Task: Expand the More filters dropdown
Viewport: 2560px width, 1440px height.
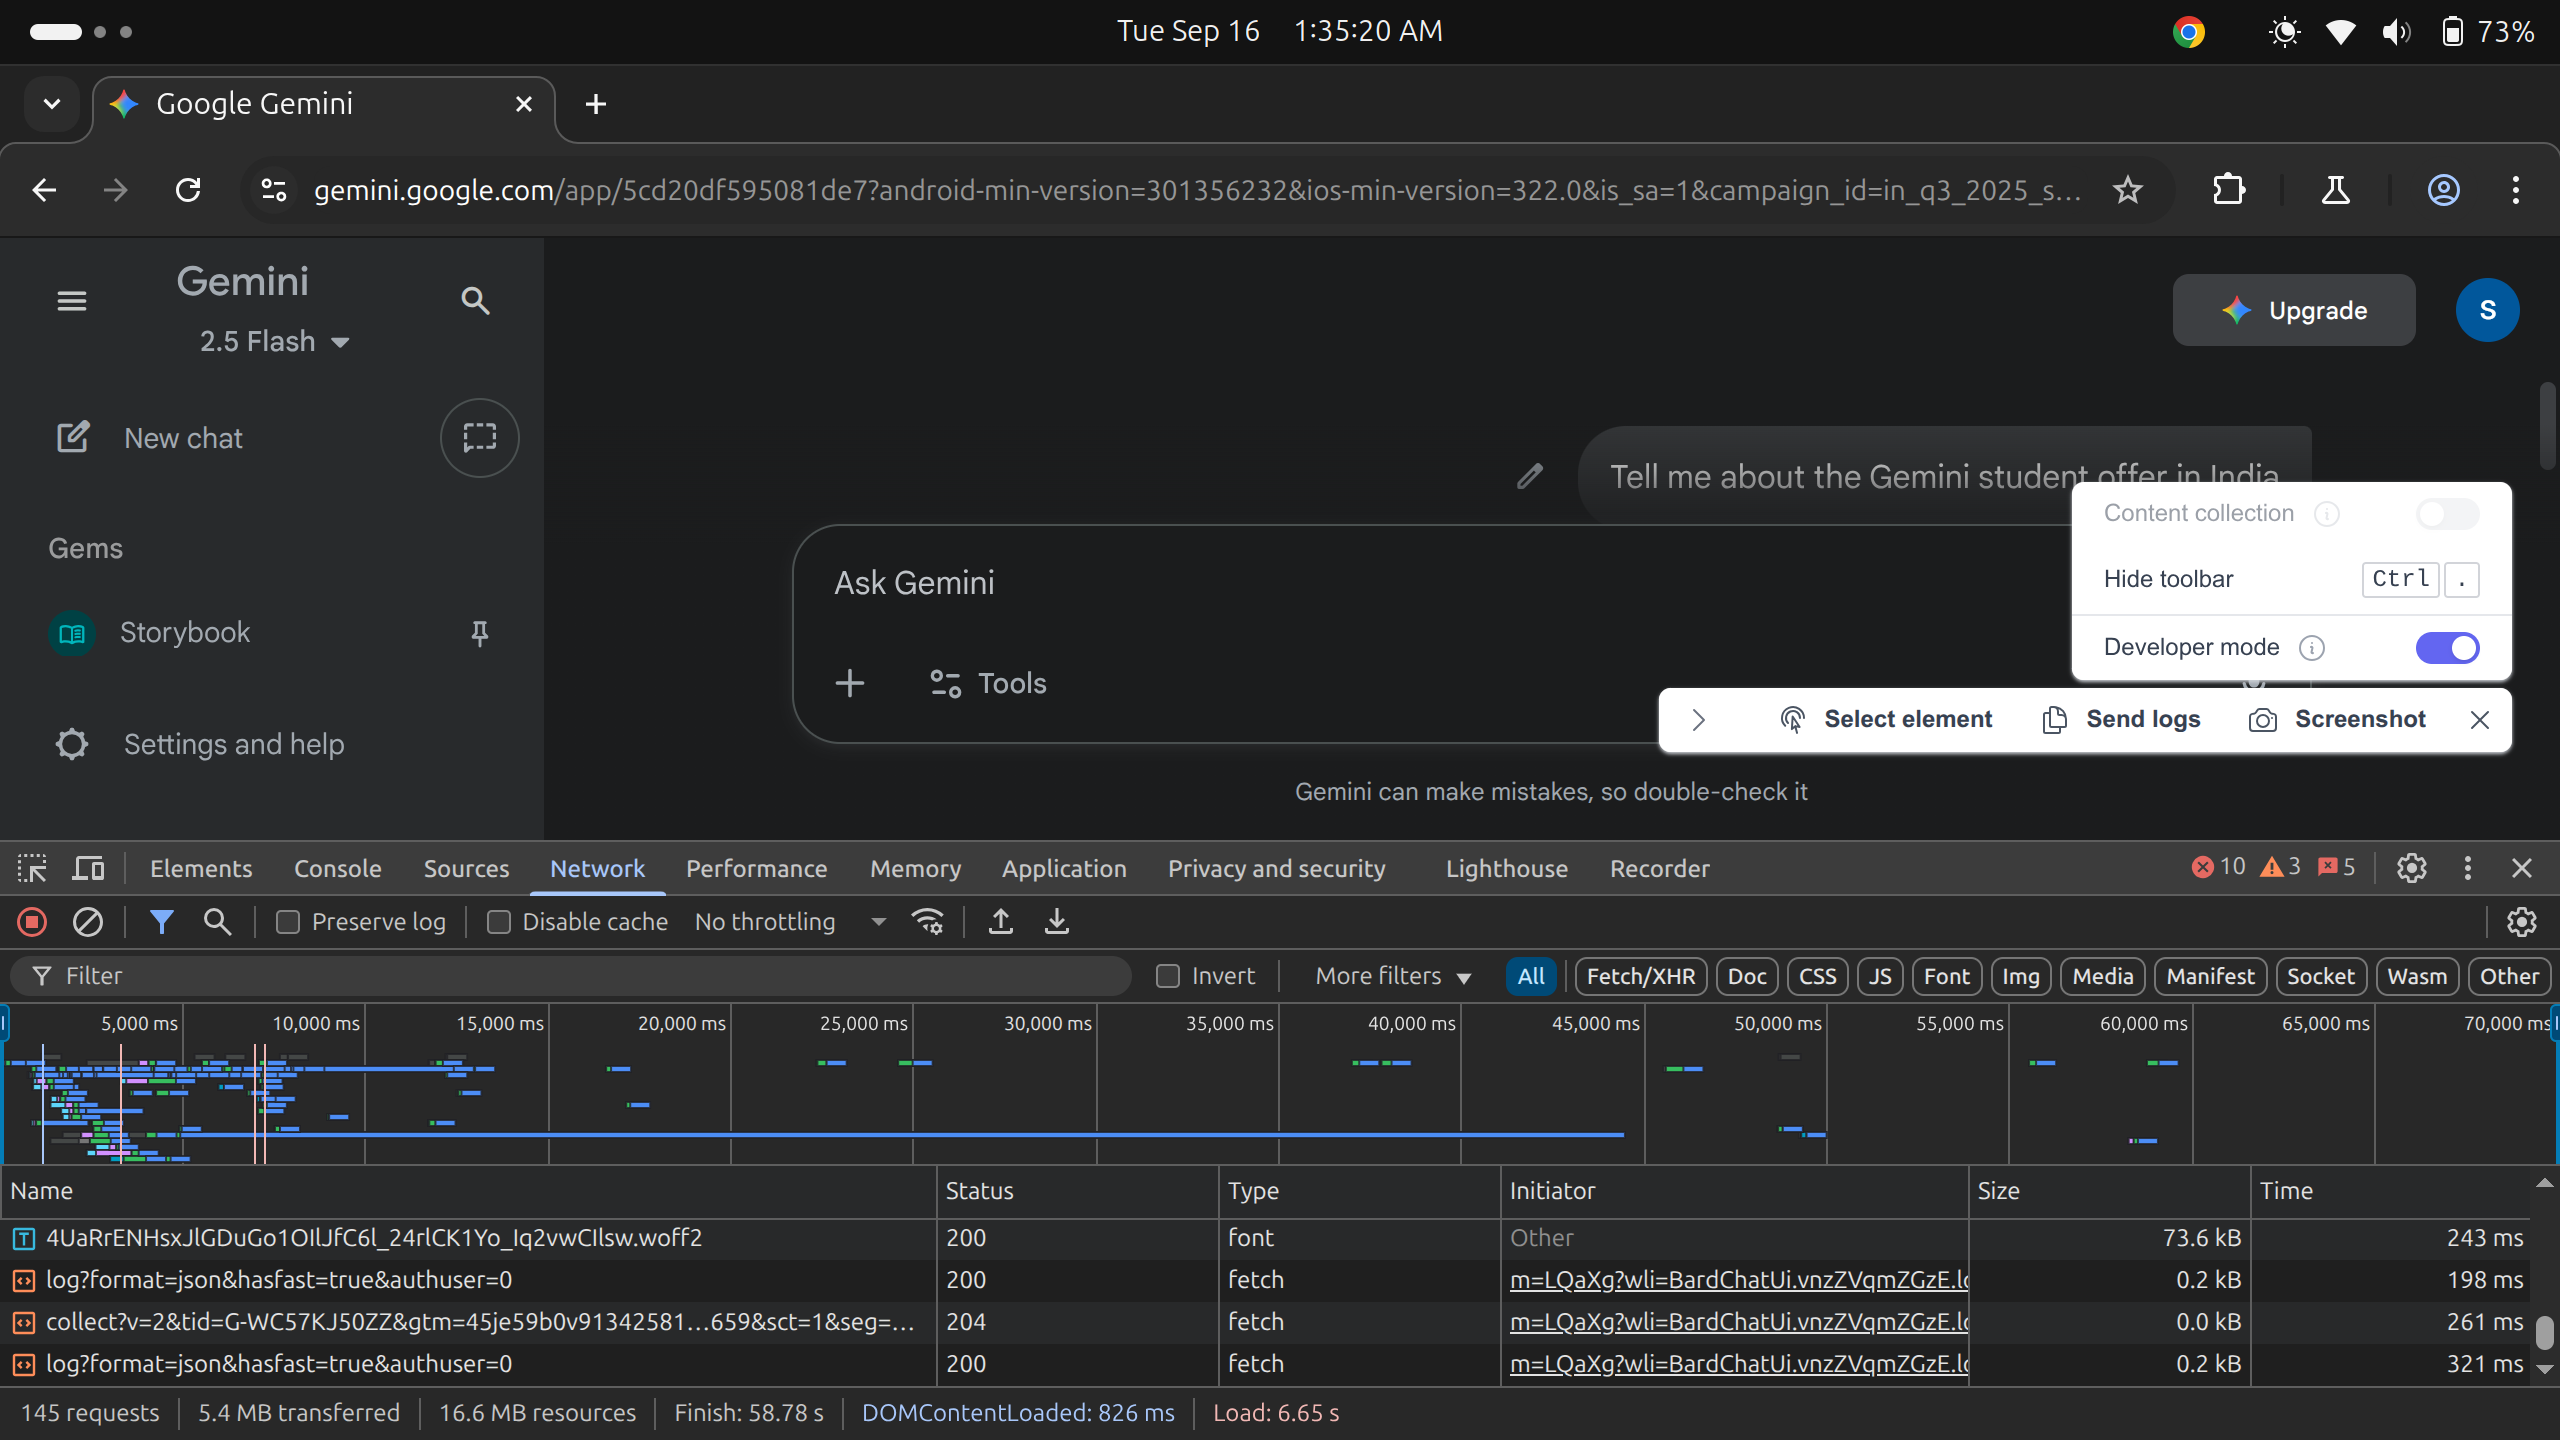Action: point(1392,976)
